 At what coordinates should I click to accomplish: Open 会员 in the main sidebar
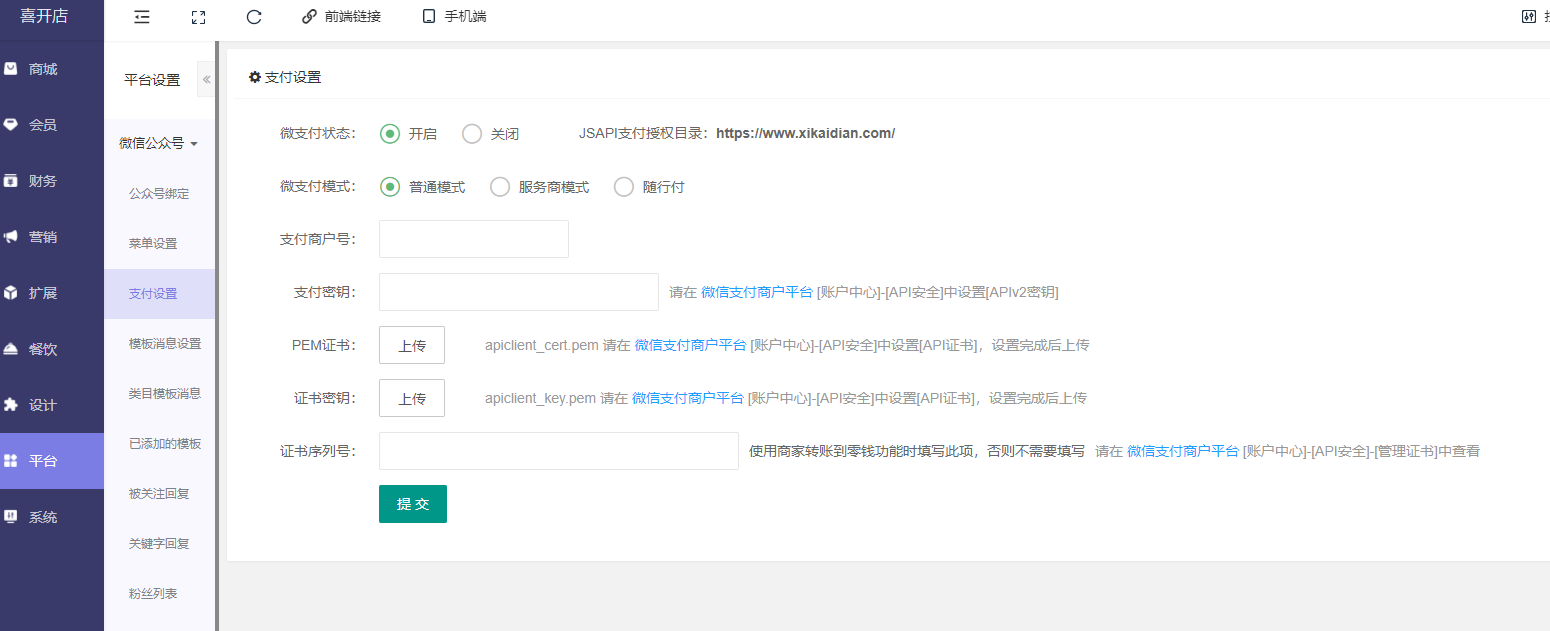(x=52, y=125)
